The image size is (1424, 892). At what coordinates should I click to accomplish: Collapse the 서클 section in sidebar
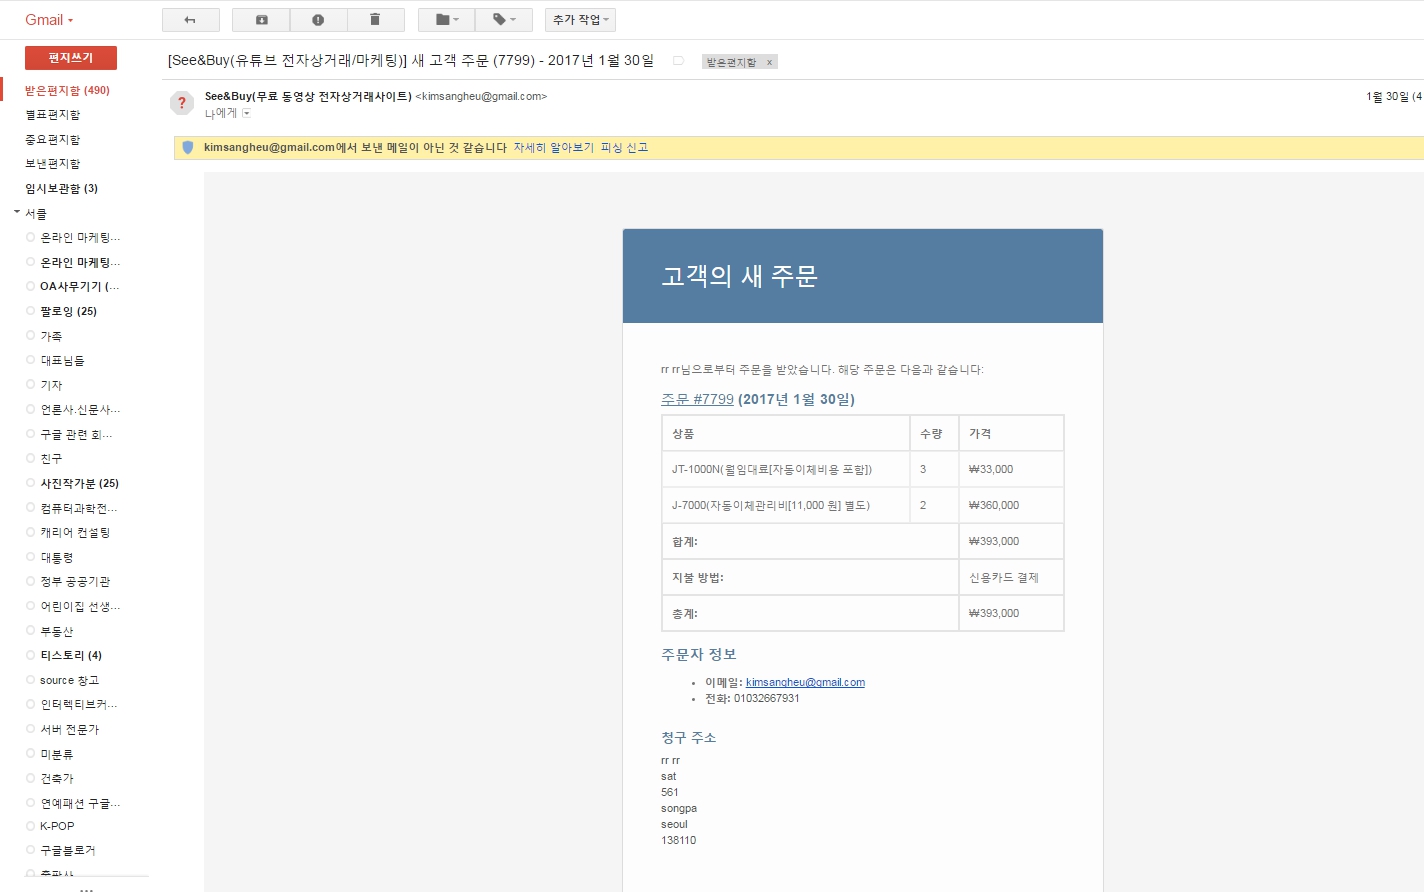tap(17, 213)
